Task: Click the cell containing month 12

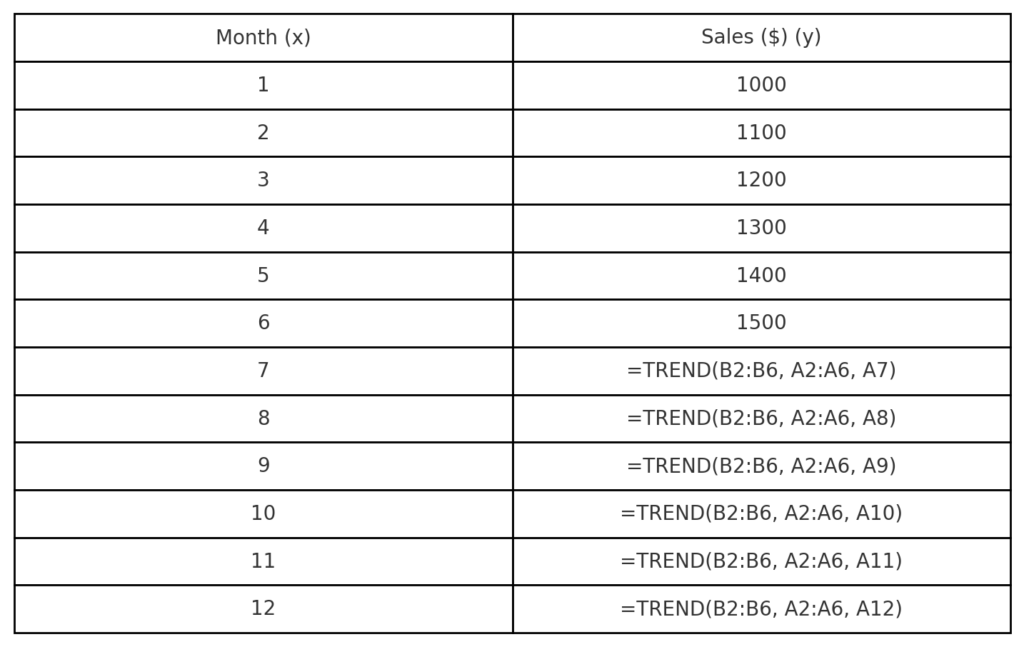Action: click(263, 609)
